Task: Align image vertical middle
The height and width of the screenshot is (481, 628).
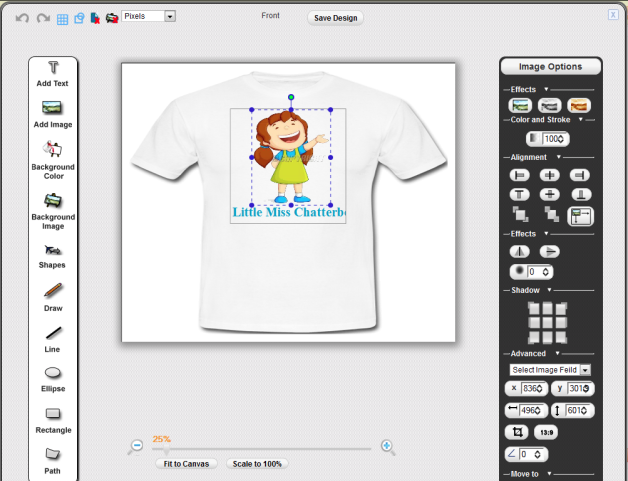Action: point(550,195)
